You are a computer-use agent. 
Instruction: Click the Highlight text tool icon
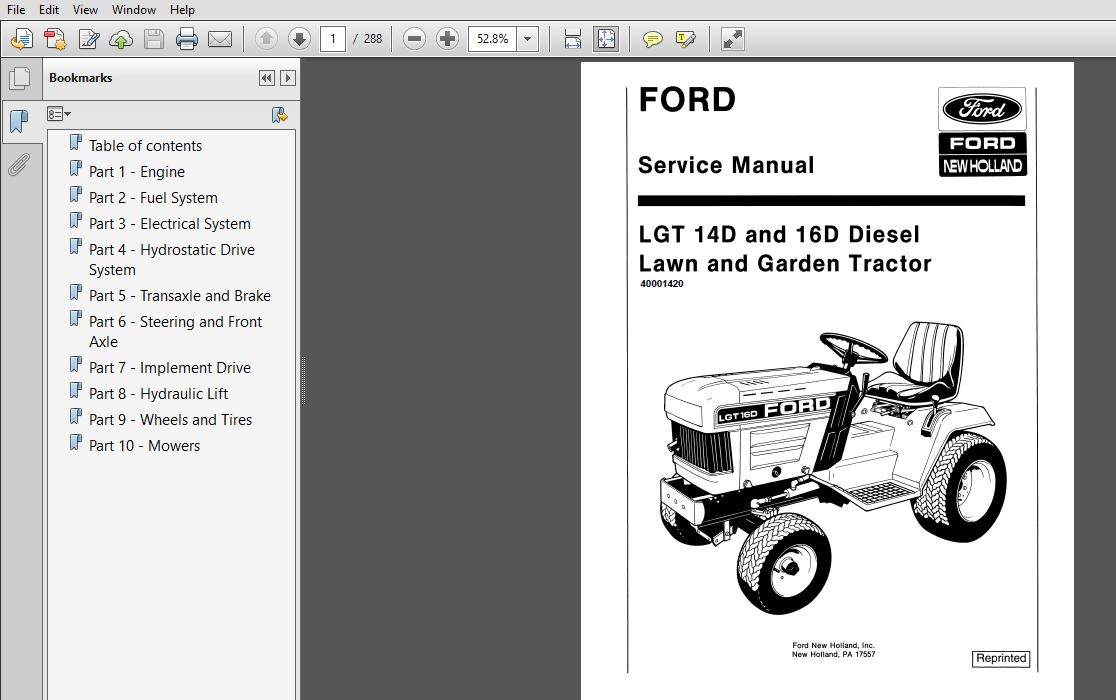(x=685, y=39)
